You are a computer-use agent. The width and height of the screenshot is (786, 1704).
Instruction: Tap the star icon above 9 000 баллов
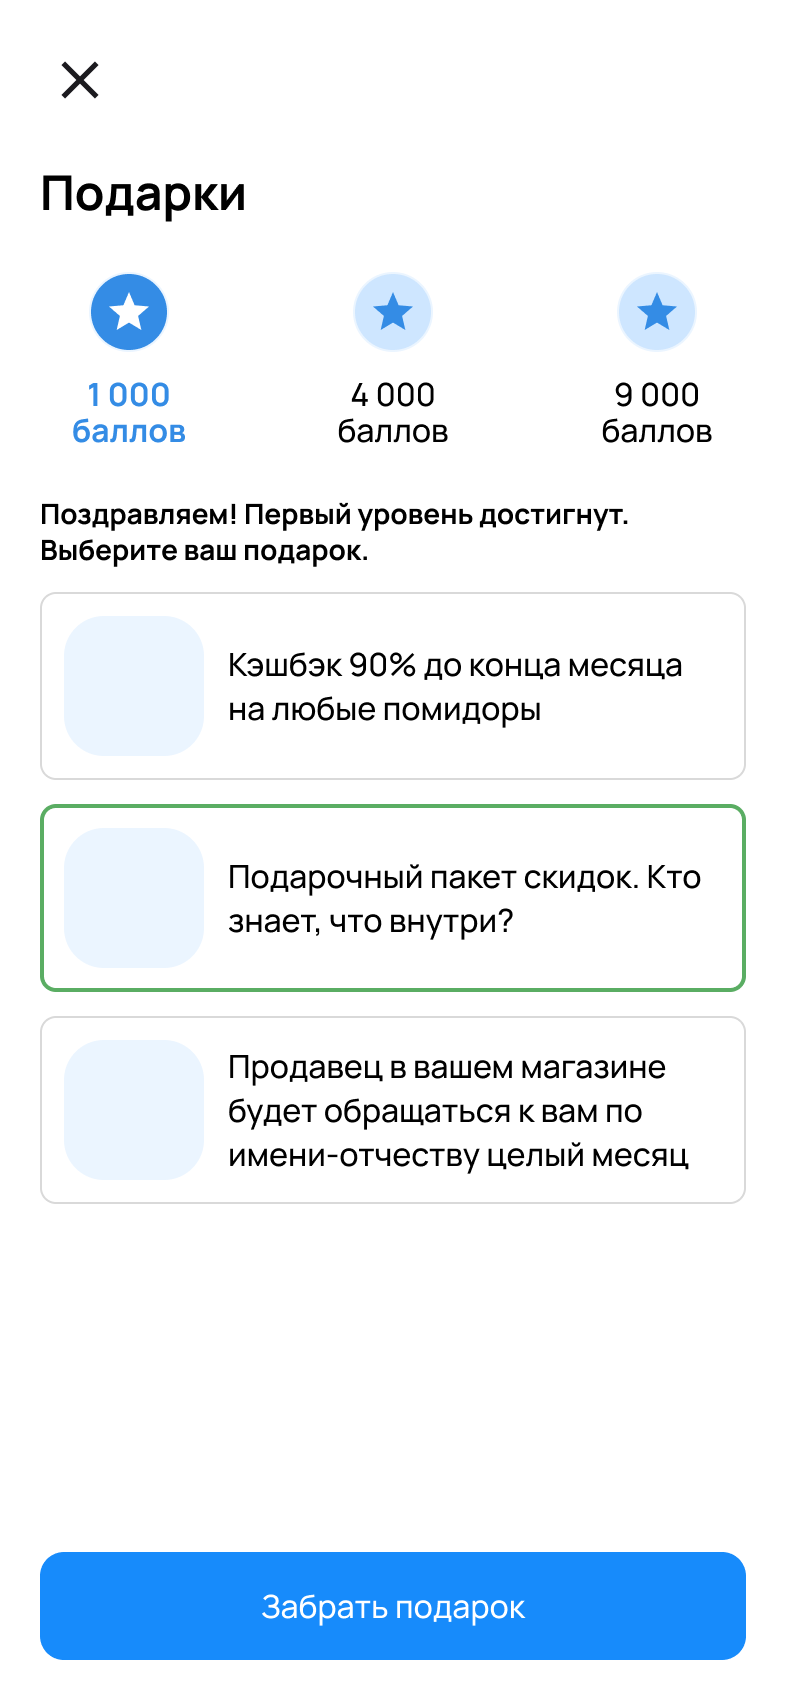point(657,312)
